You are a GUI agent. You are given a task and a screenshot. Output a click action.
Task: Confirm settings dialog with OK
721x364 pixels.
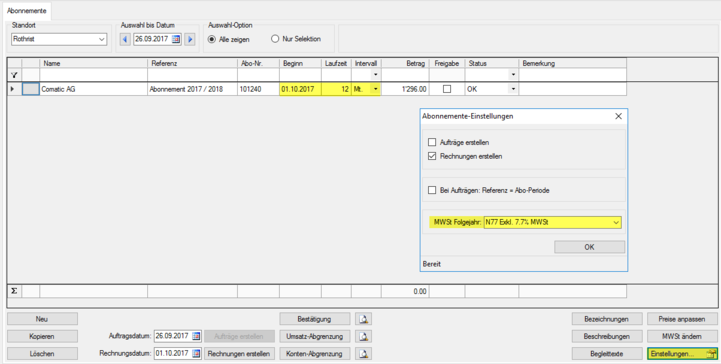click(x=589, y=247)
